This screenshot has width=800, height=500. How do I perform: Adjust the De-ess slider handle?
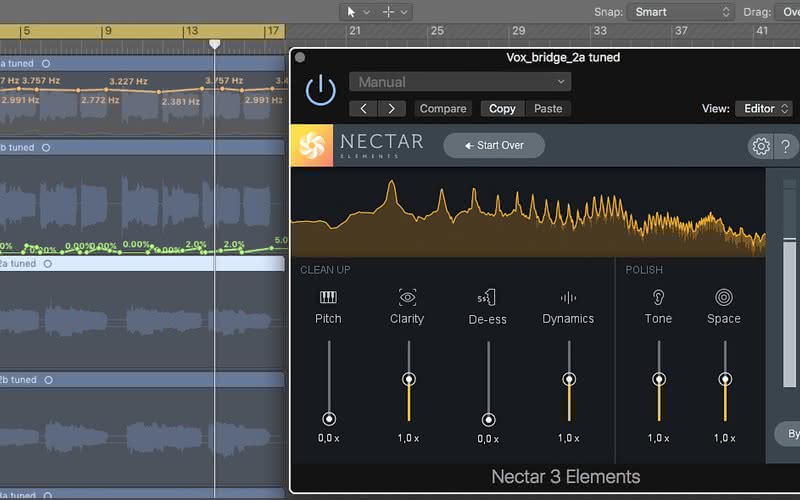click(488, 419)
